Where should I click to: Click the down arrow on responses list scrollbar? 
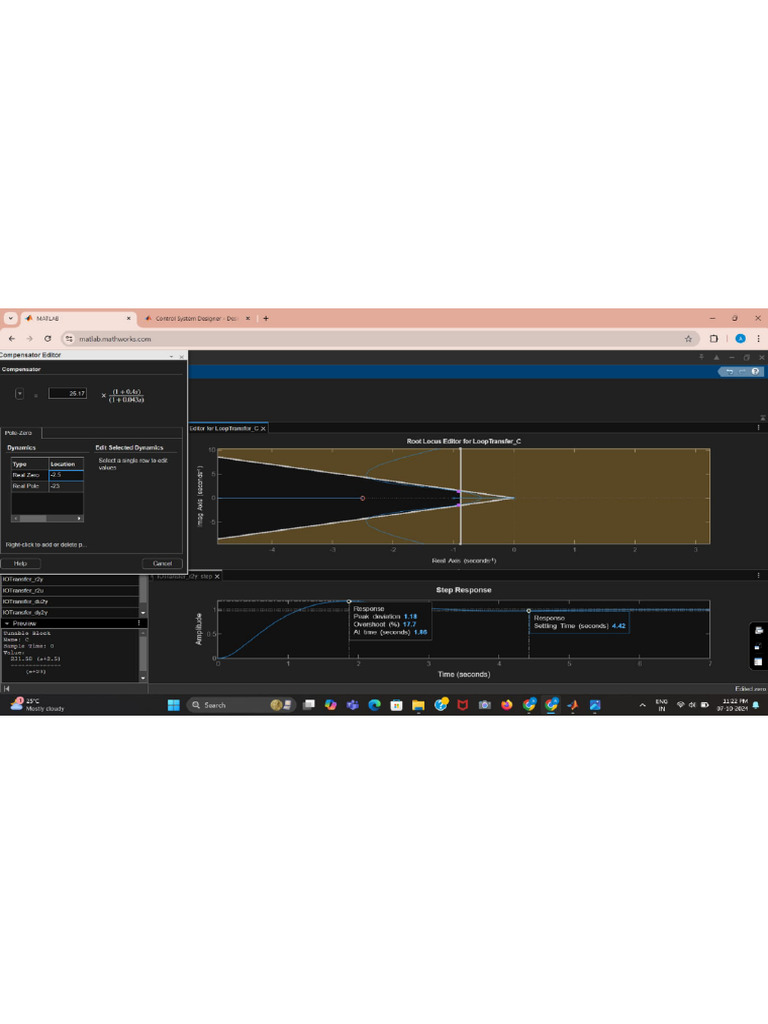(x=143, y=613)
